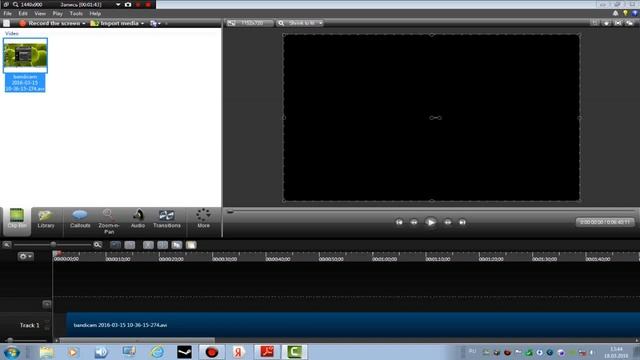640x360 pixels.
Task: Open Windows Start button
Action: coord(12,352)
